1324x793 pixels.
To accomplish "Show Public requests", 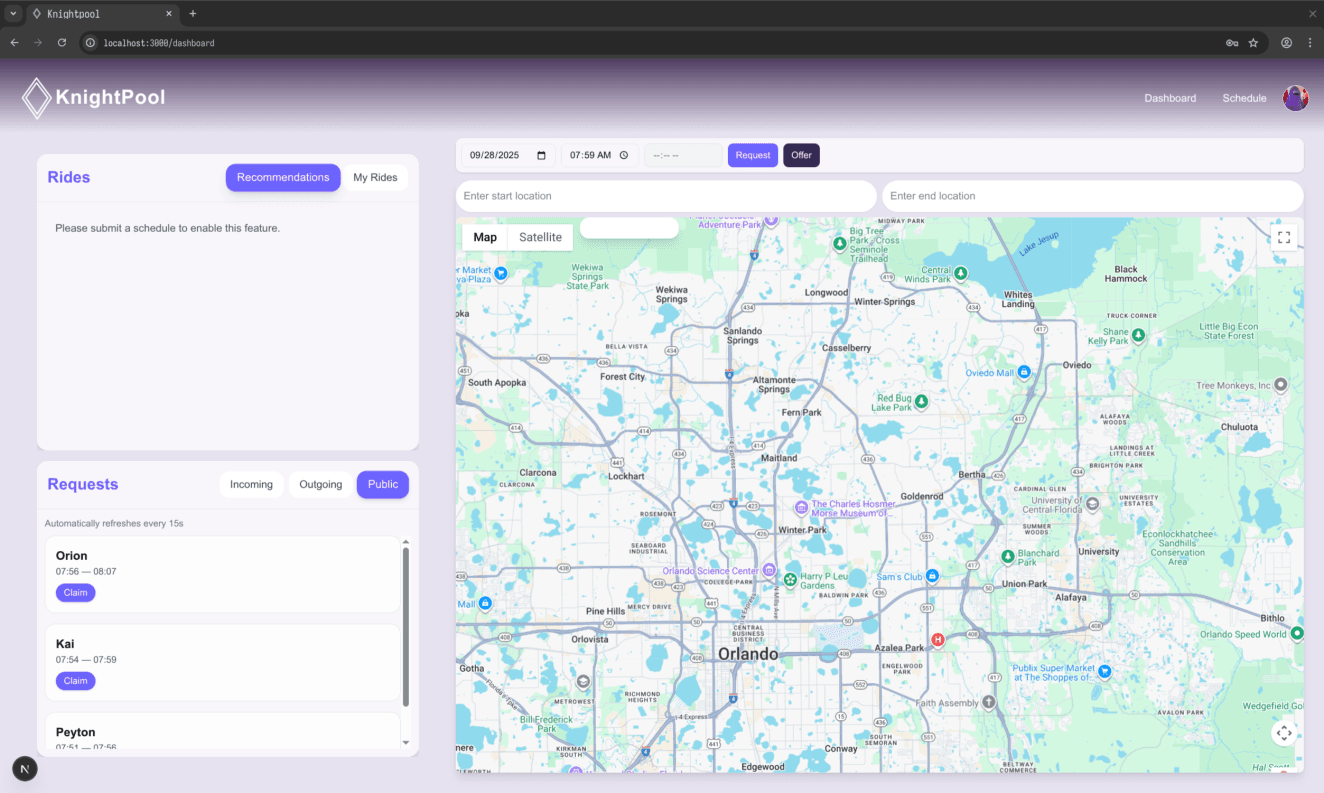I will click(383, 484).
